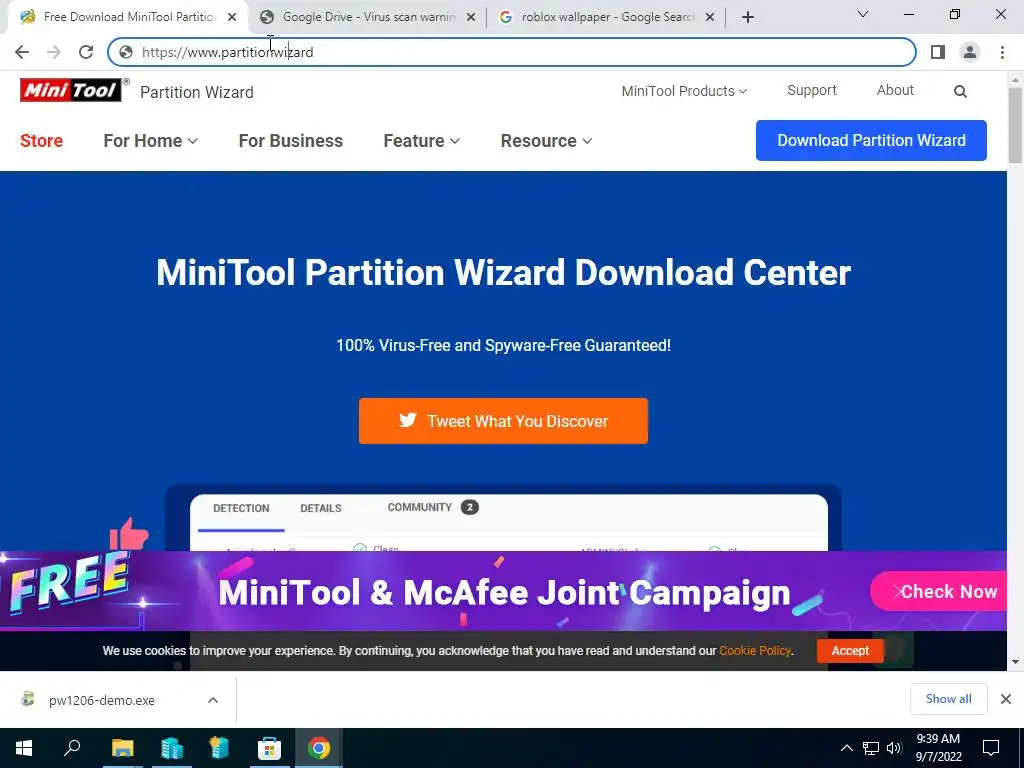Click the browser Forward arrow
The height and width of the screenshot is (768, 1024).
coord(54,52)
